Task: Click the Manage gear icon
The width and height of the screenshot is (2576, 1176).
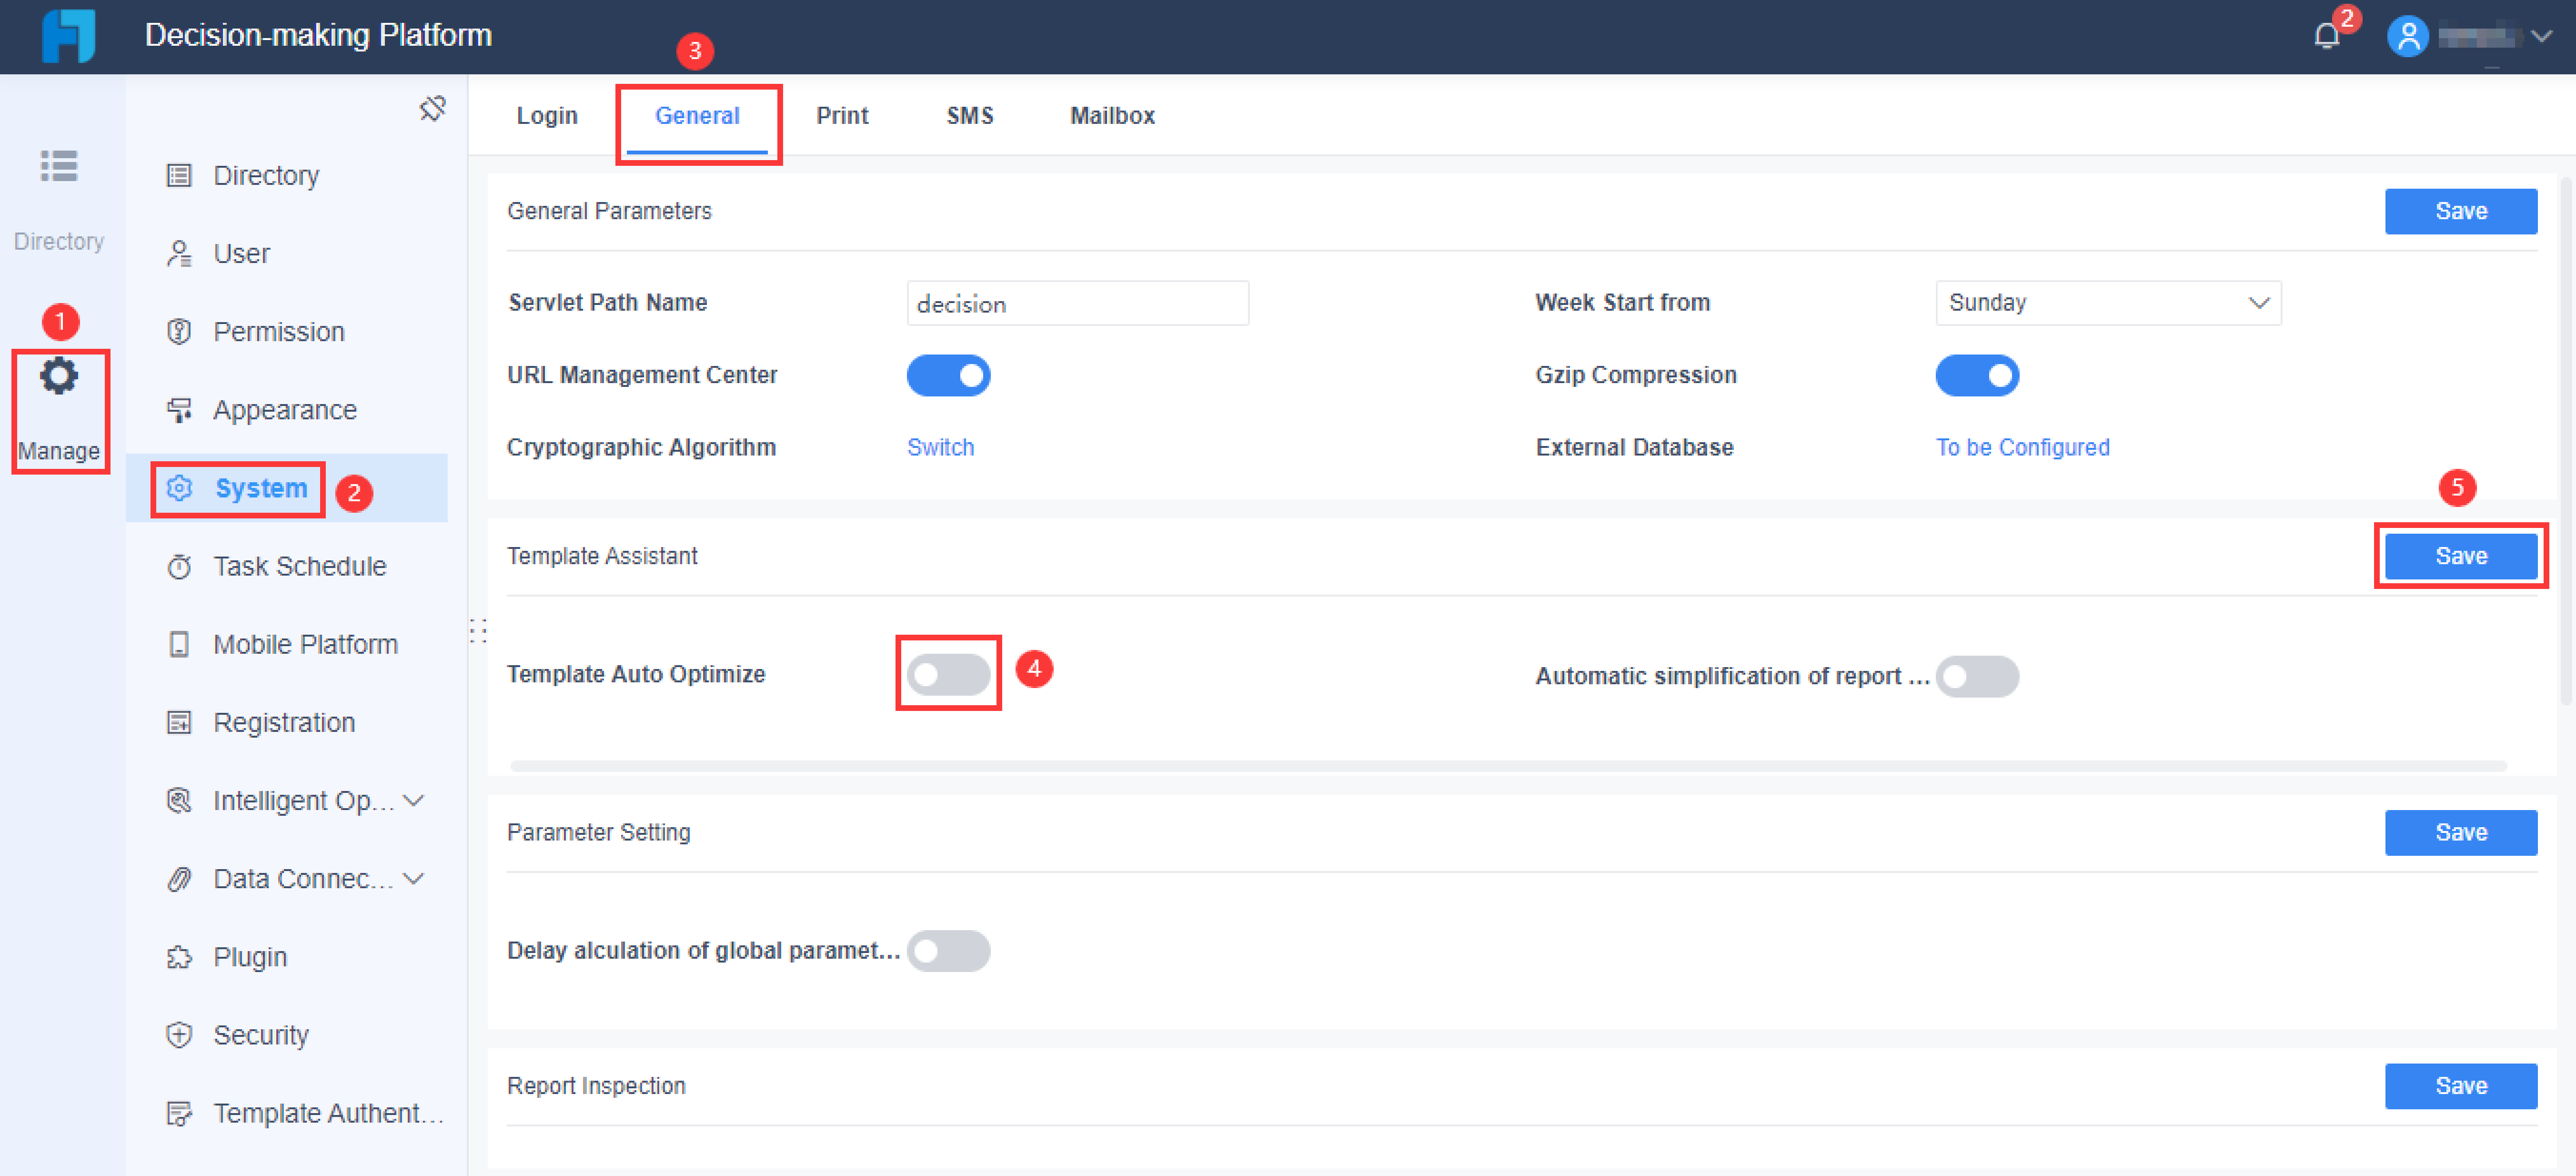Action: click(x=58, y=375)
